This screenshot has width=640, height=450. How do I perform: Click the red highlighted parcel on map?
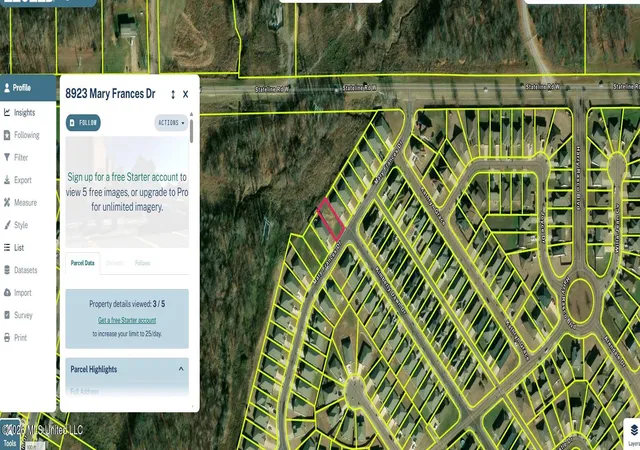[x=331, y=220]
